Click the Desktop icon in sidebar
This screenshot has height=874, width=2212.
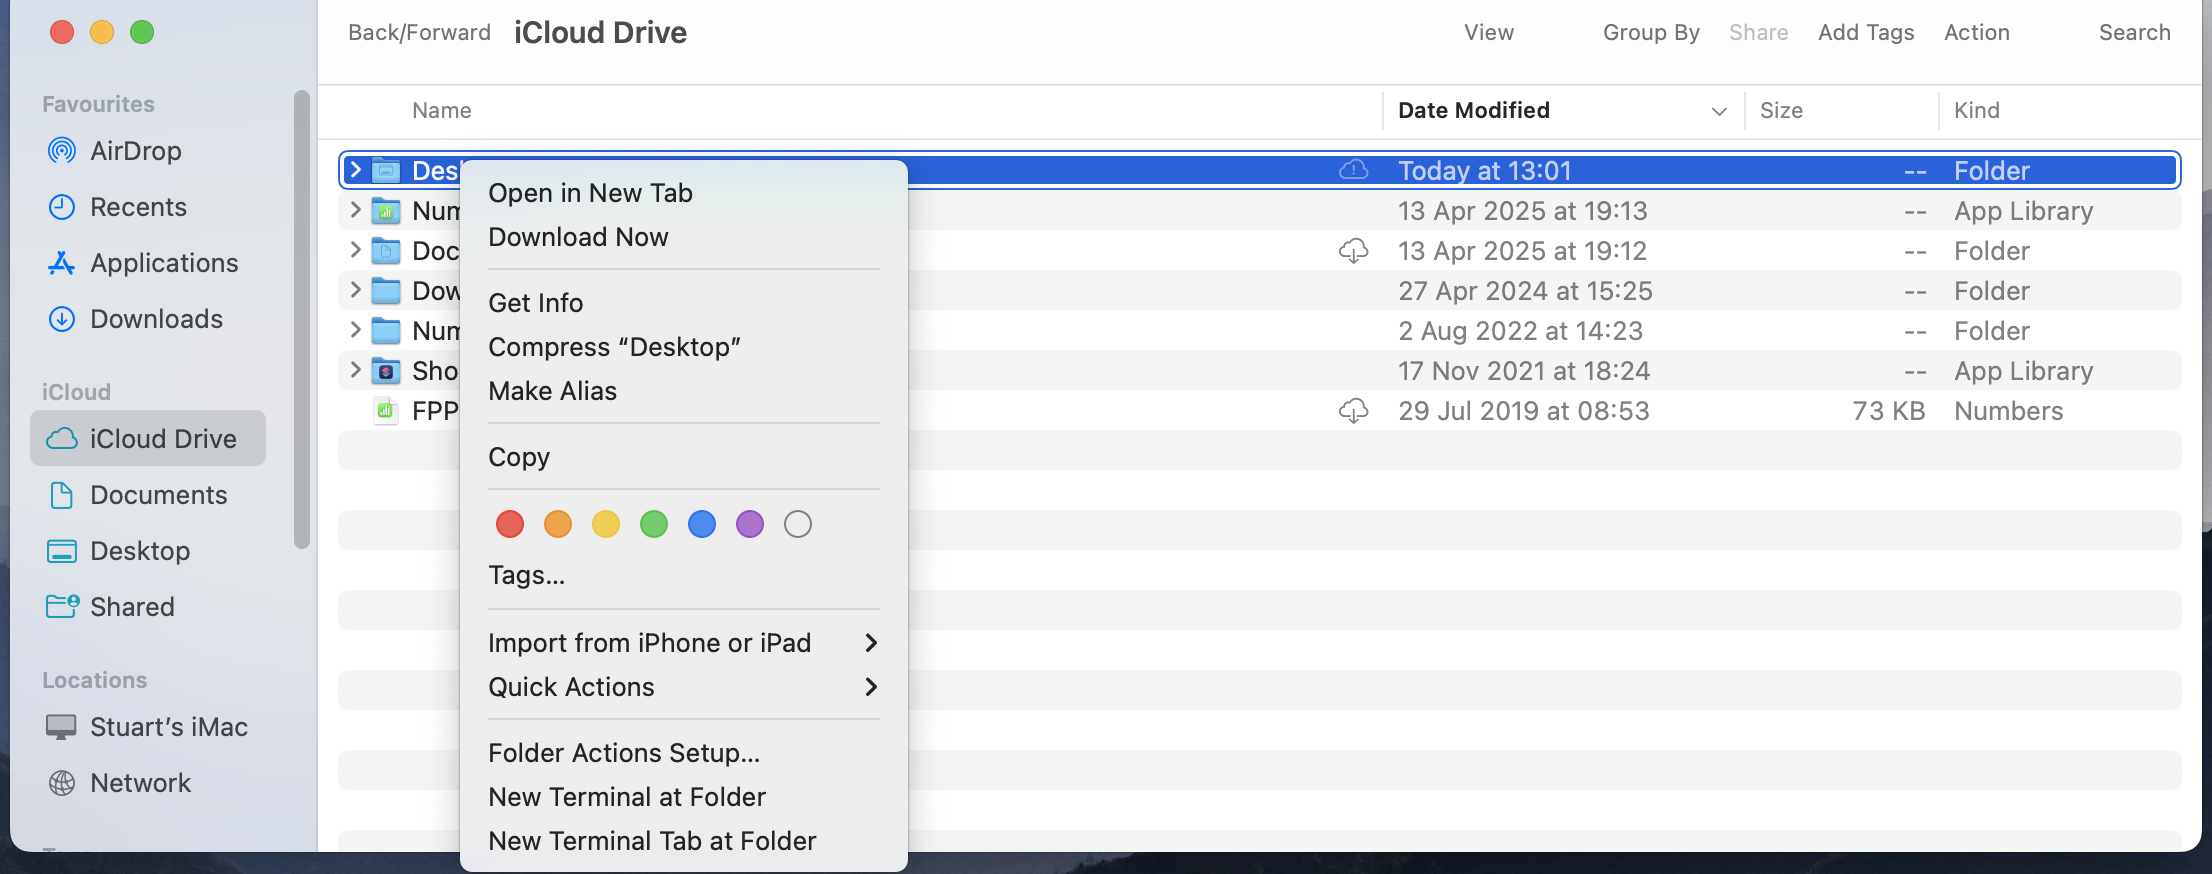62,551
